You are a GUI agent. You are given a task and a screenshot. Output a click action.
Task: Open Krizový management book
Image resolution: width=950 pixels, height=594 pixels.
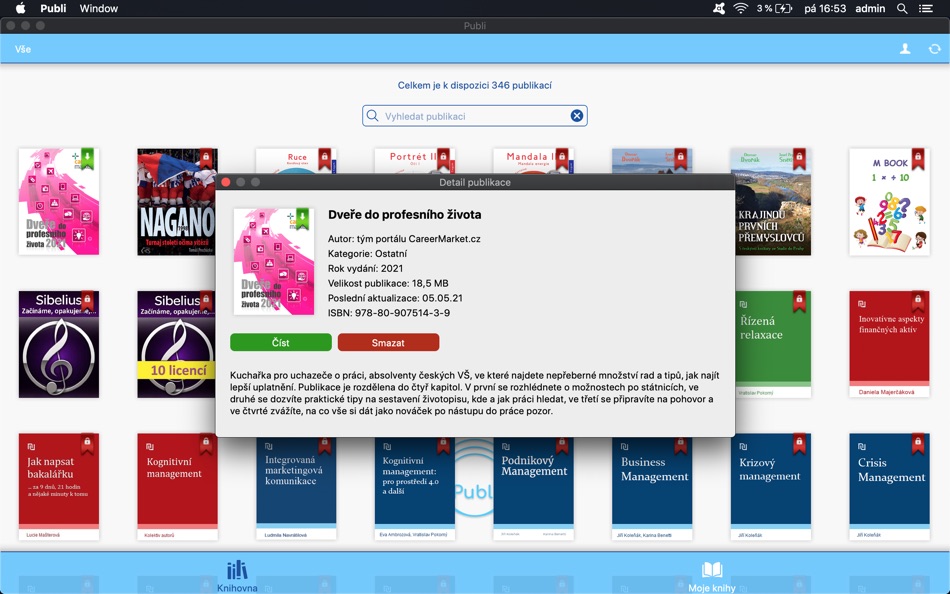coord(771,486)
